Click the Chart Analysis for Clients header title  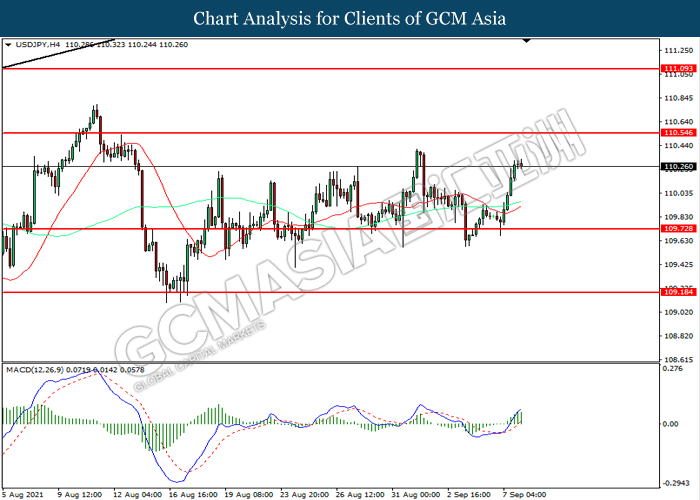point(350,18)
